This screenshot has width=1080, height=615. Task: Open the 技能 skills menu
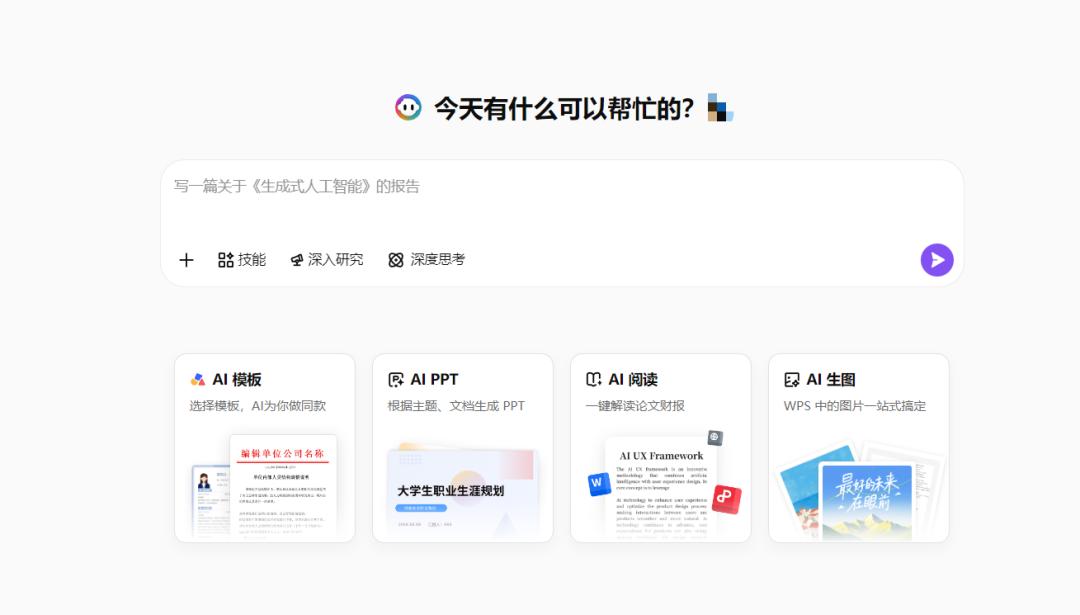coord(242,260)
